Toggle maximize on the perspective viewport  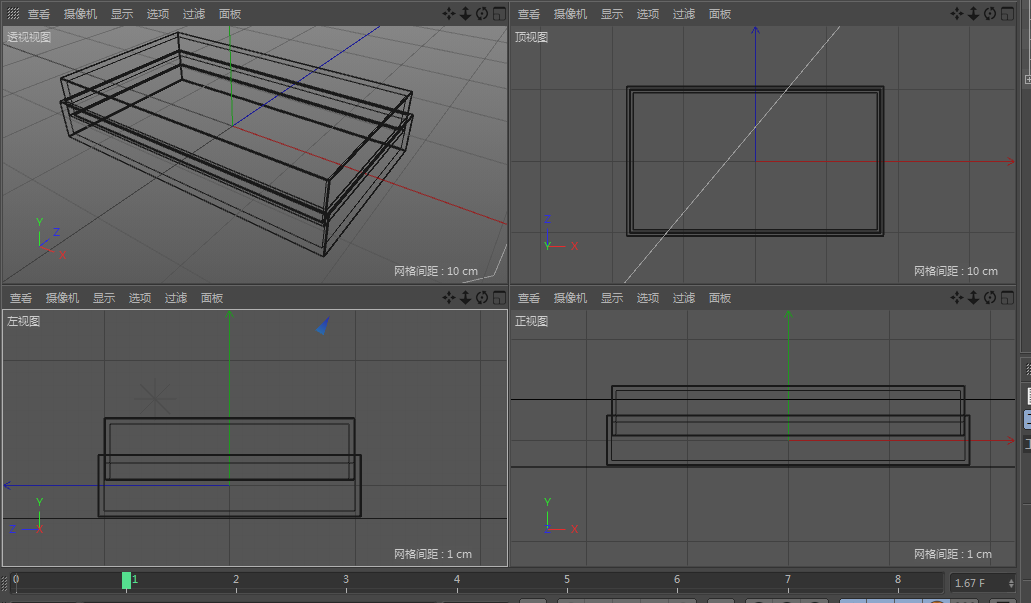click(x=498, y=14)
